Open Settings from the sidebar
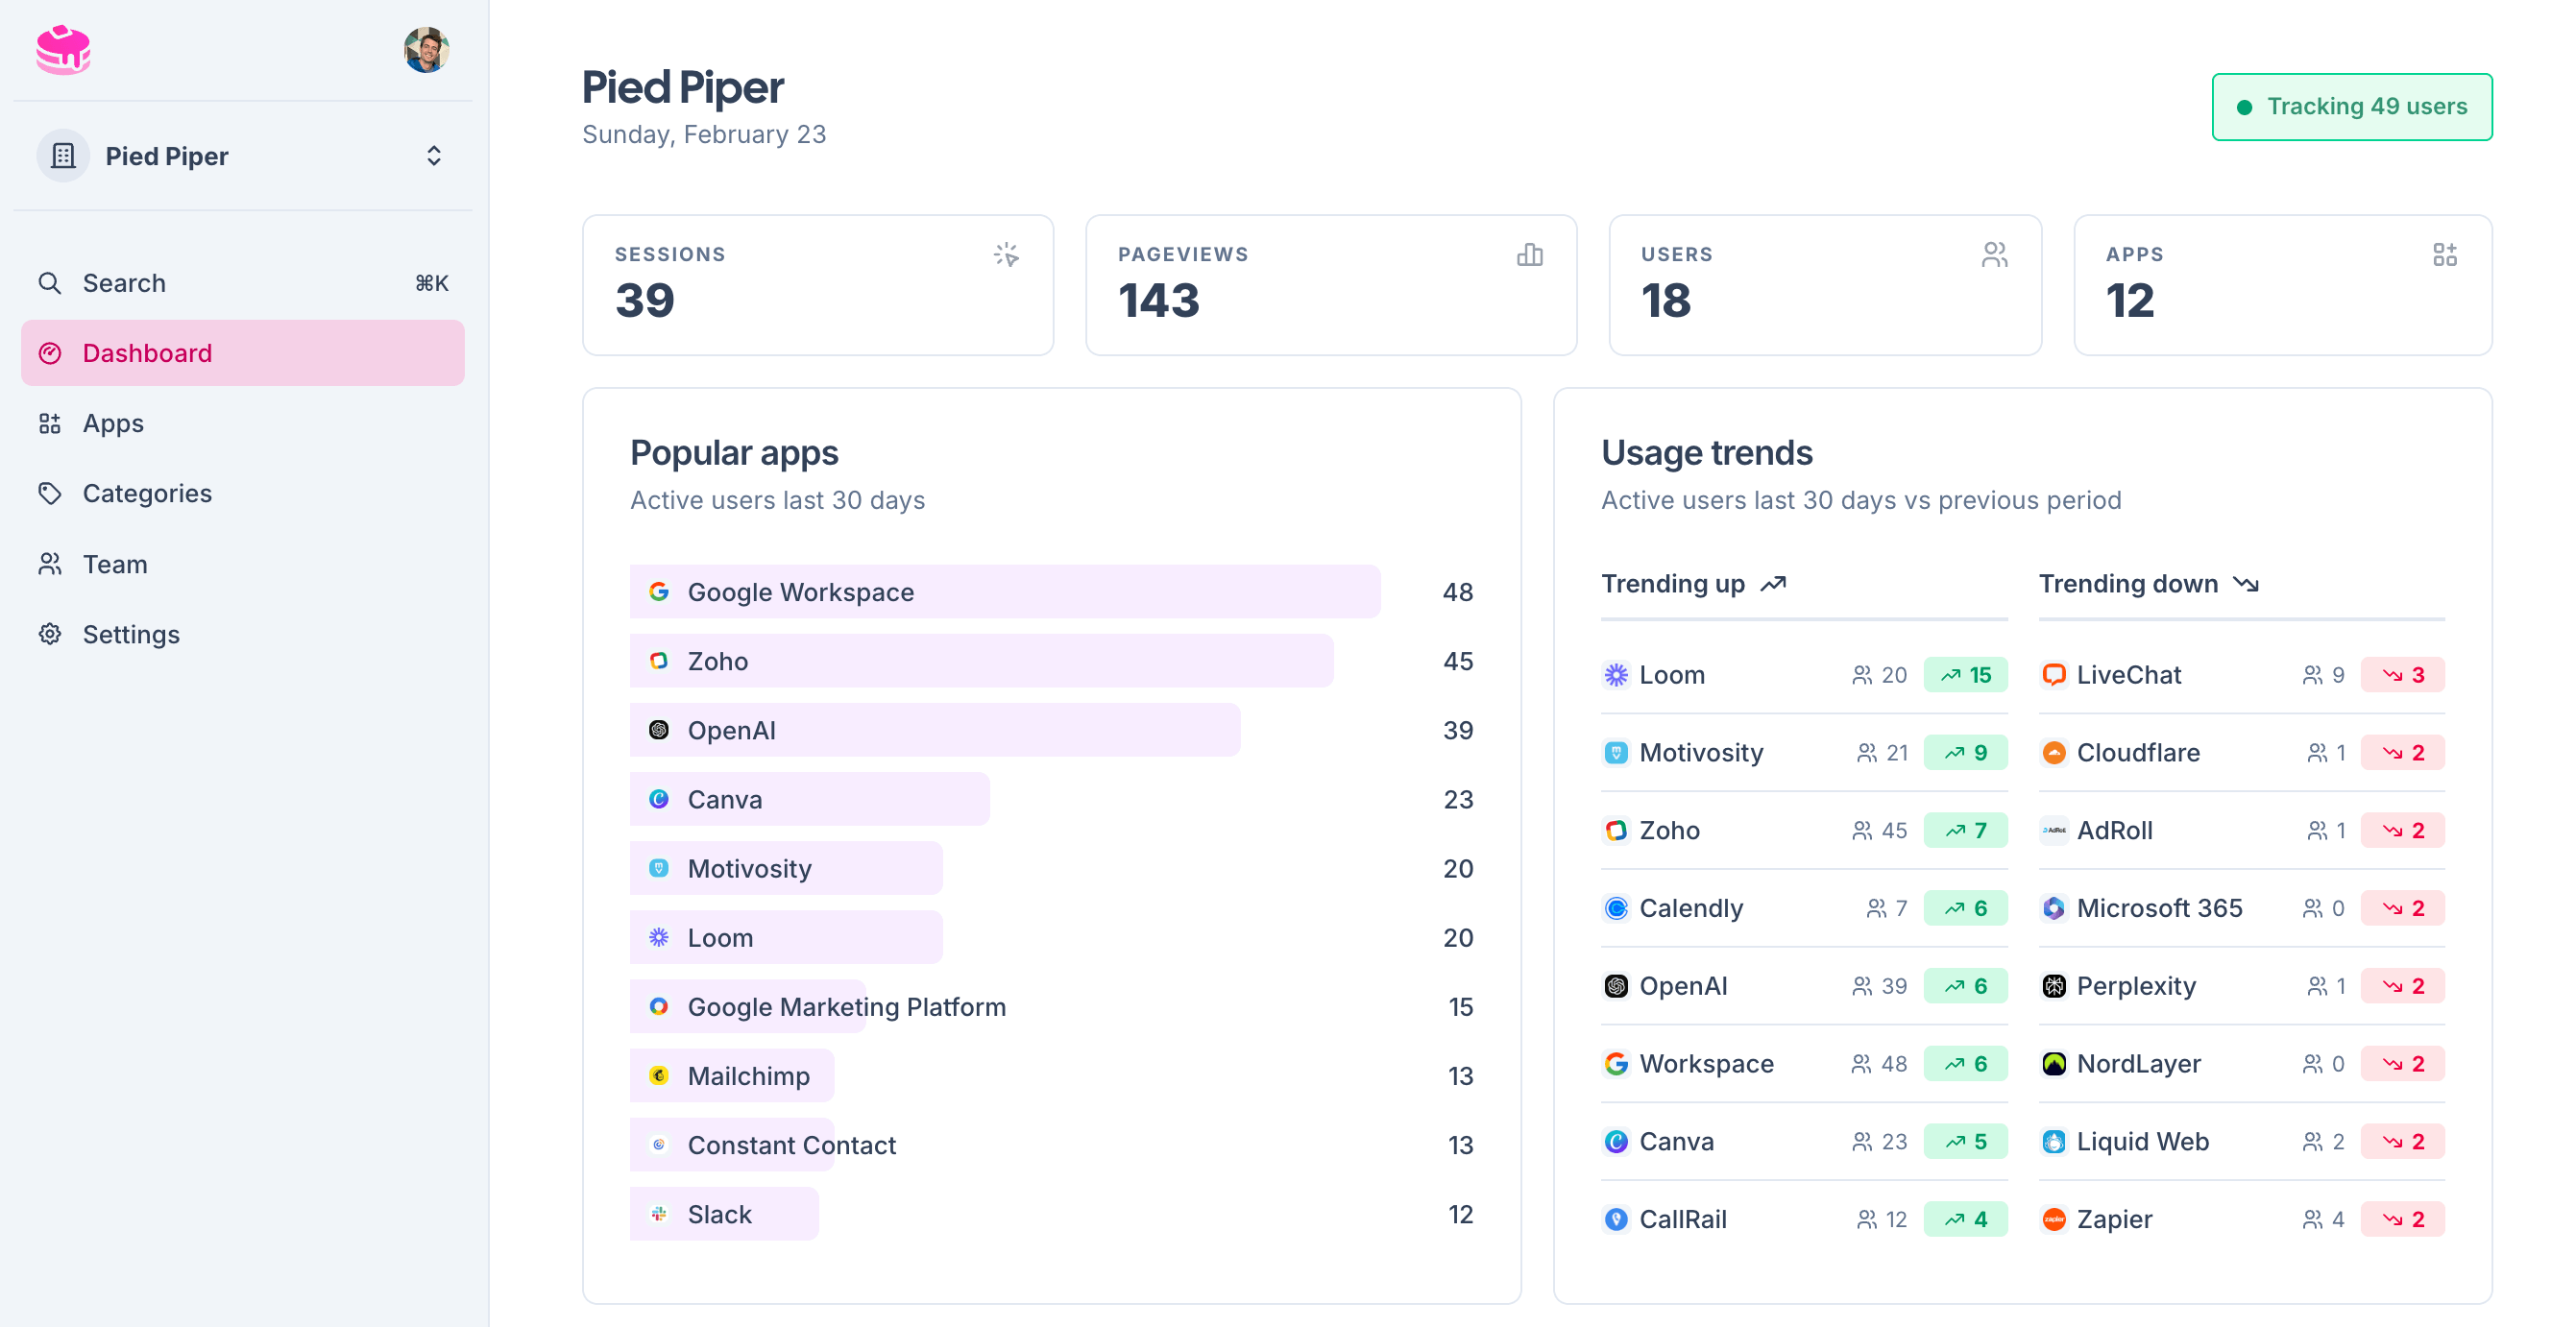 click(131, 634)
